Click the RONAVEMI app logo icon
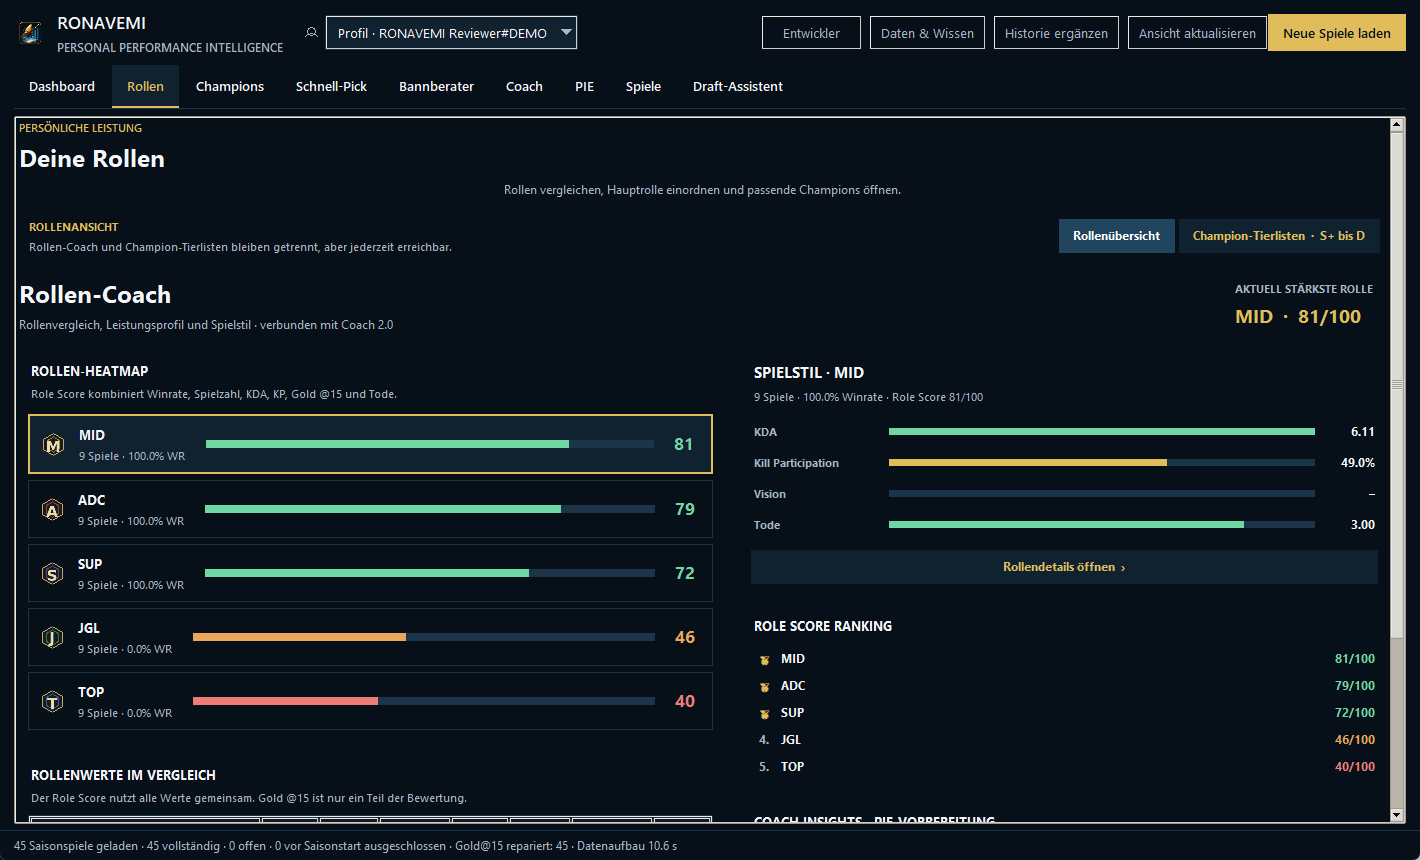Viewport: 1420px width, 860px height. (x=31, y=33)
